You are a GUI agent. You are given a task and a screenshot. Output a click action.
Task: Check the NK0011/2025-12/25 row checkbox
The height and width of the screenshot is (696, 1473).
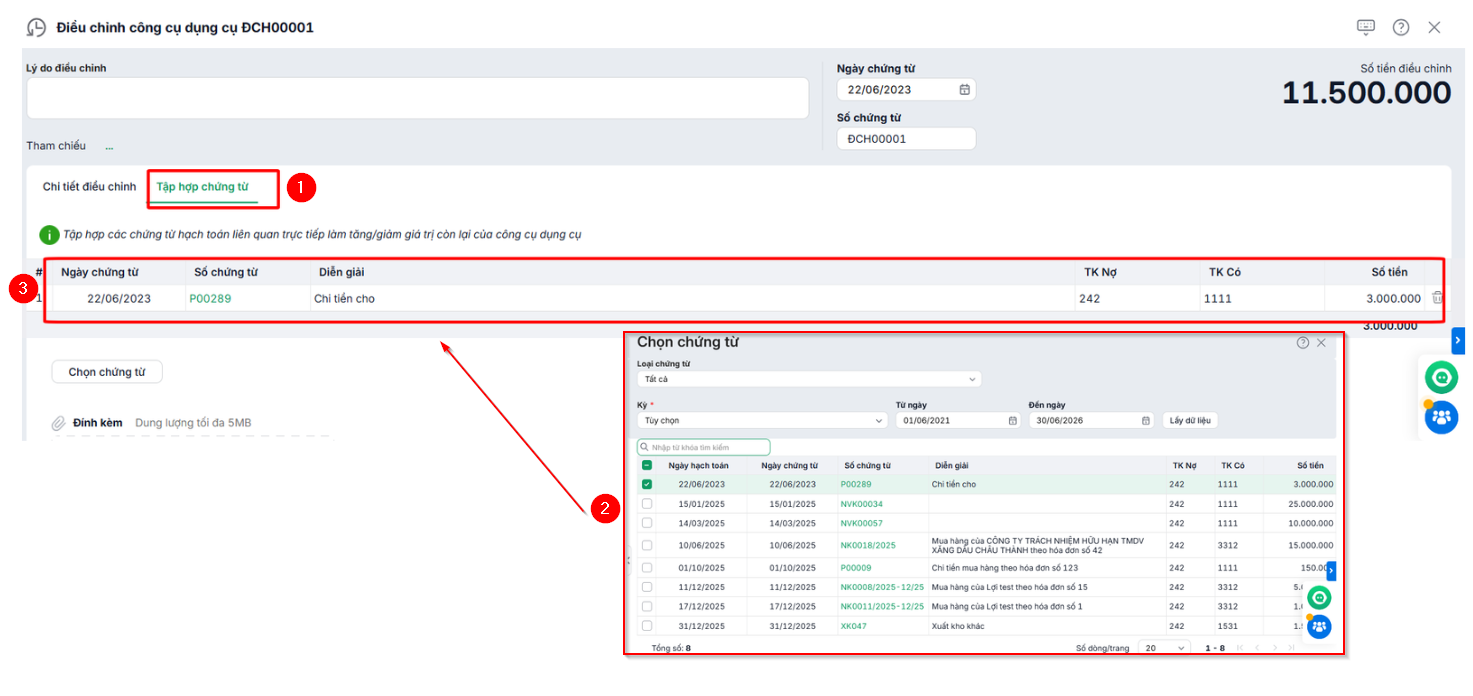[x=647, y=606]
